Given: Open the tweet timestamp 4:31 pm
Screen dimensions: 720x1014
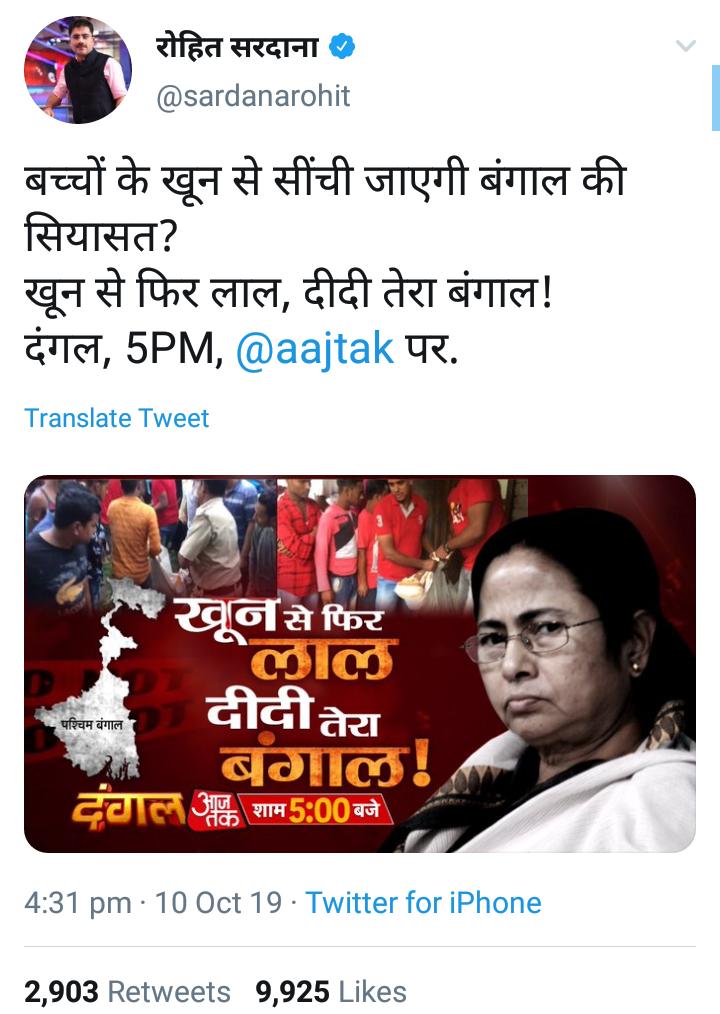Looking at the screenshot, I should pyautogui.click(x=78, y=903).
